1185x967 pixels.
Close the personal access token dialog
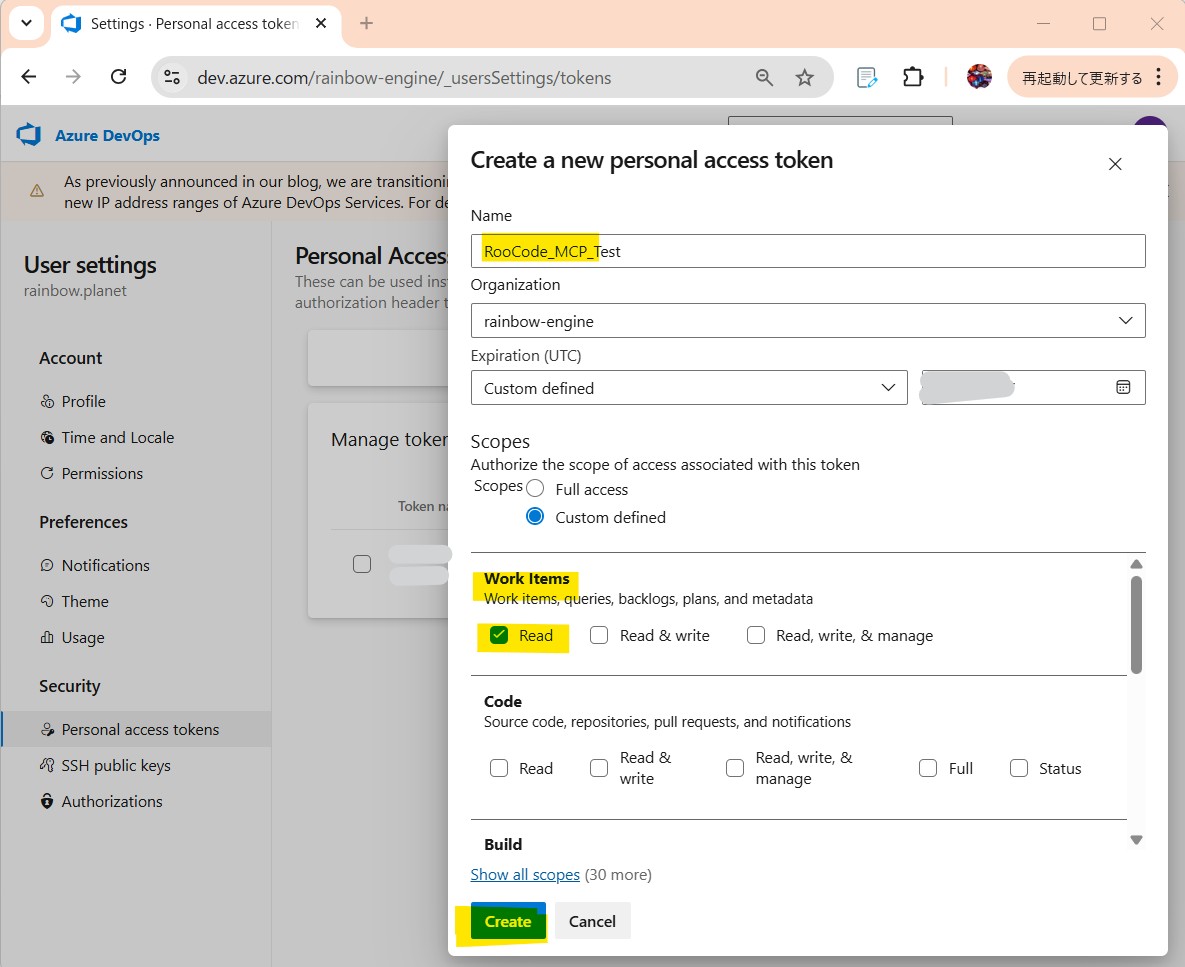click(x=1115, y=164)
